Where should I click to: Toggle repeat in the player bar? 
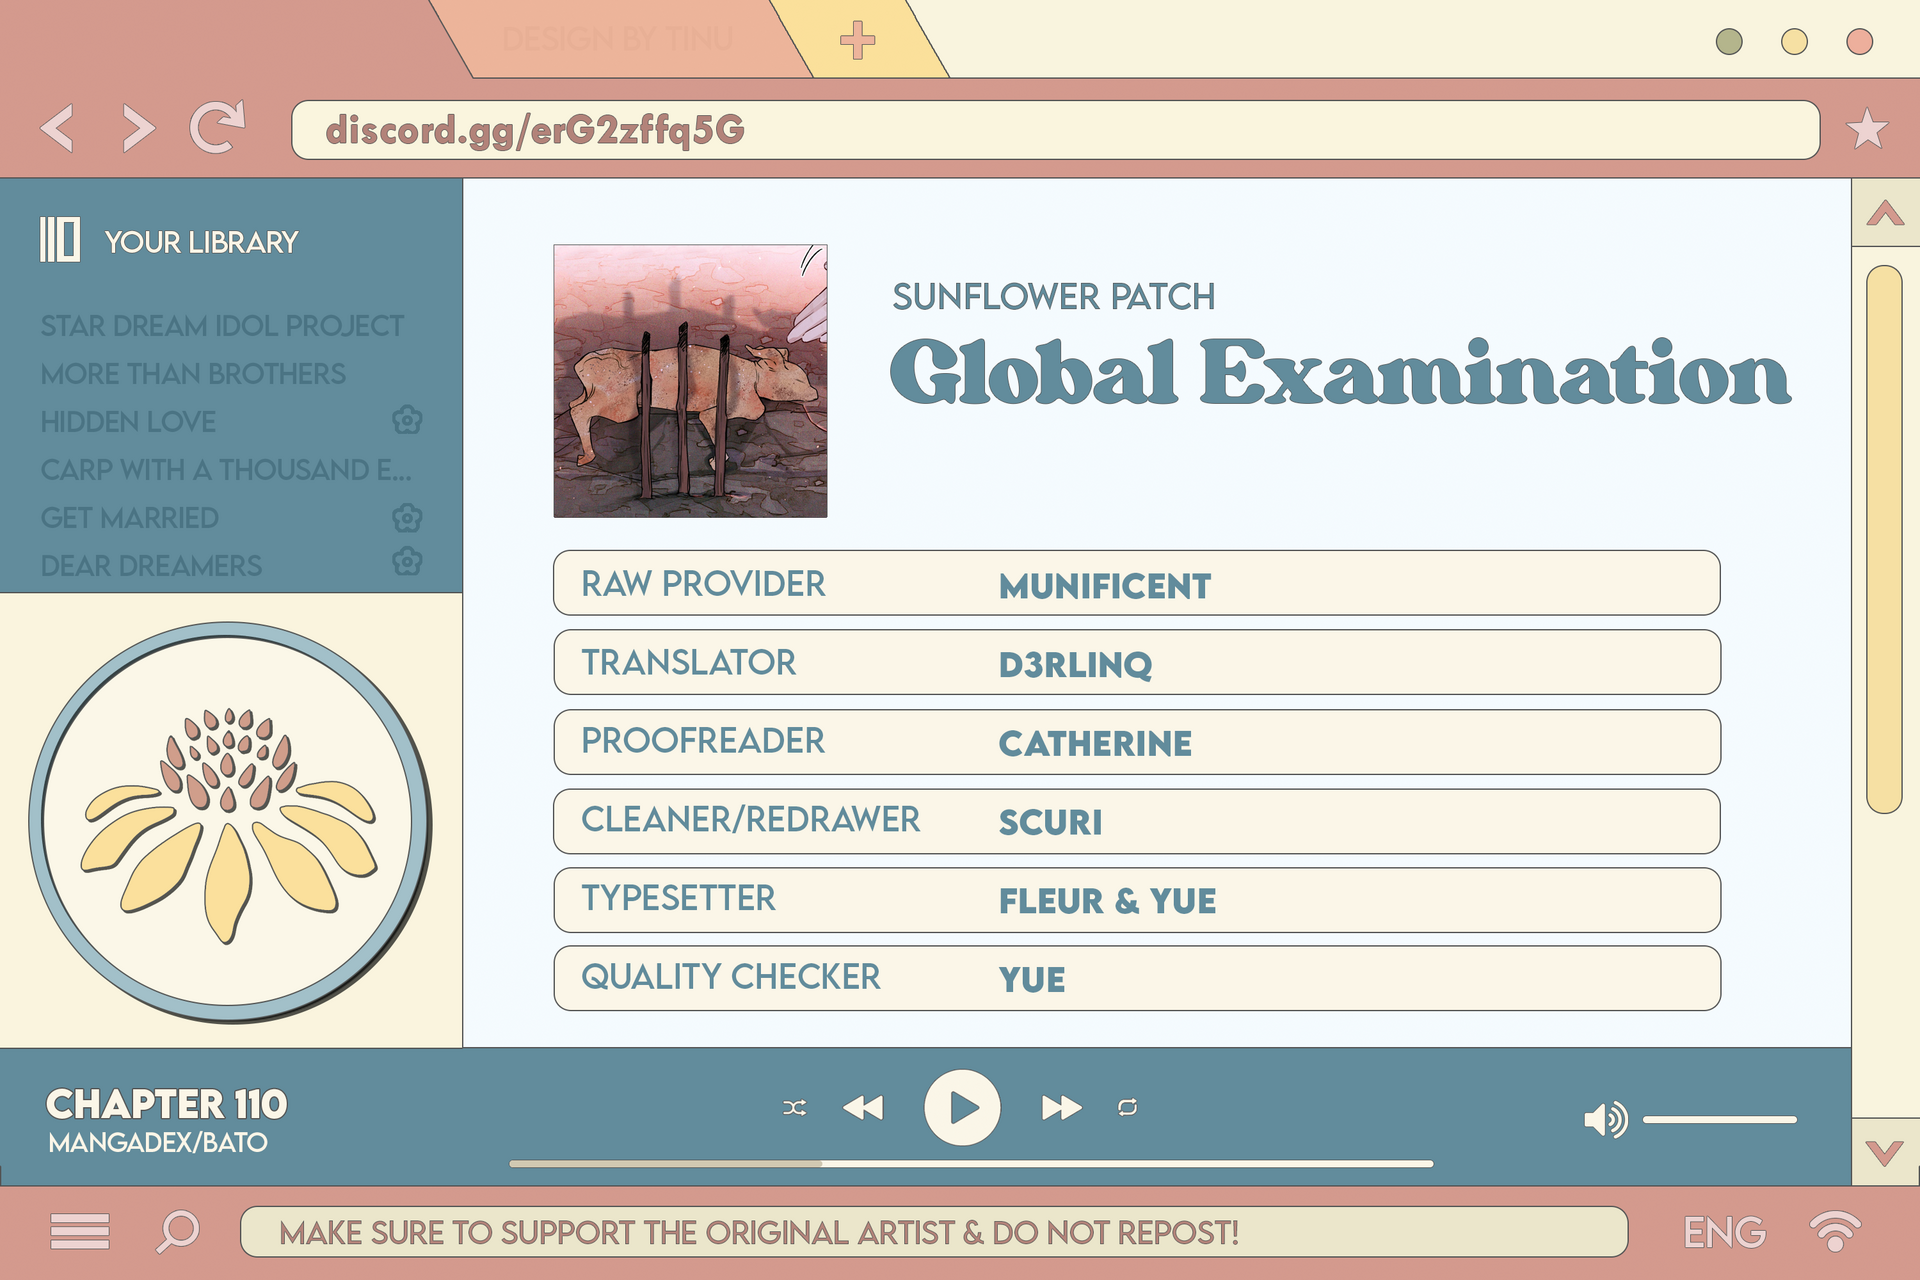(1127, 1108)
